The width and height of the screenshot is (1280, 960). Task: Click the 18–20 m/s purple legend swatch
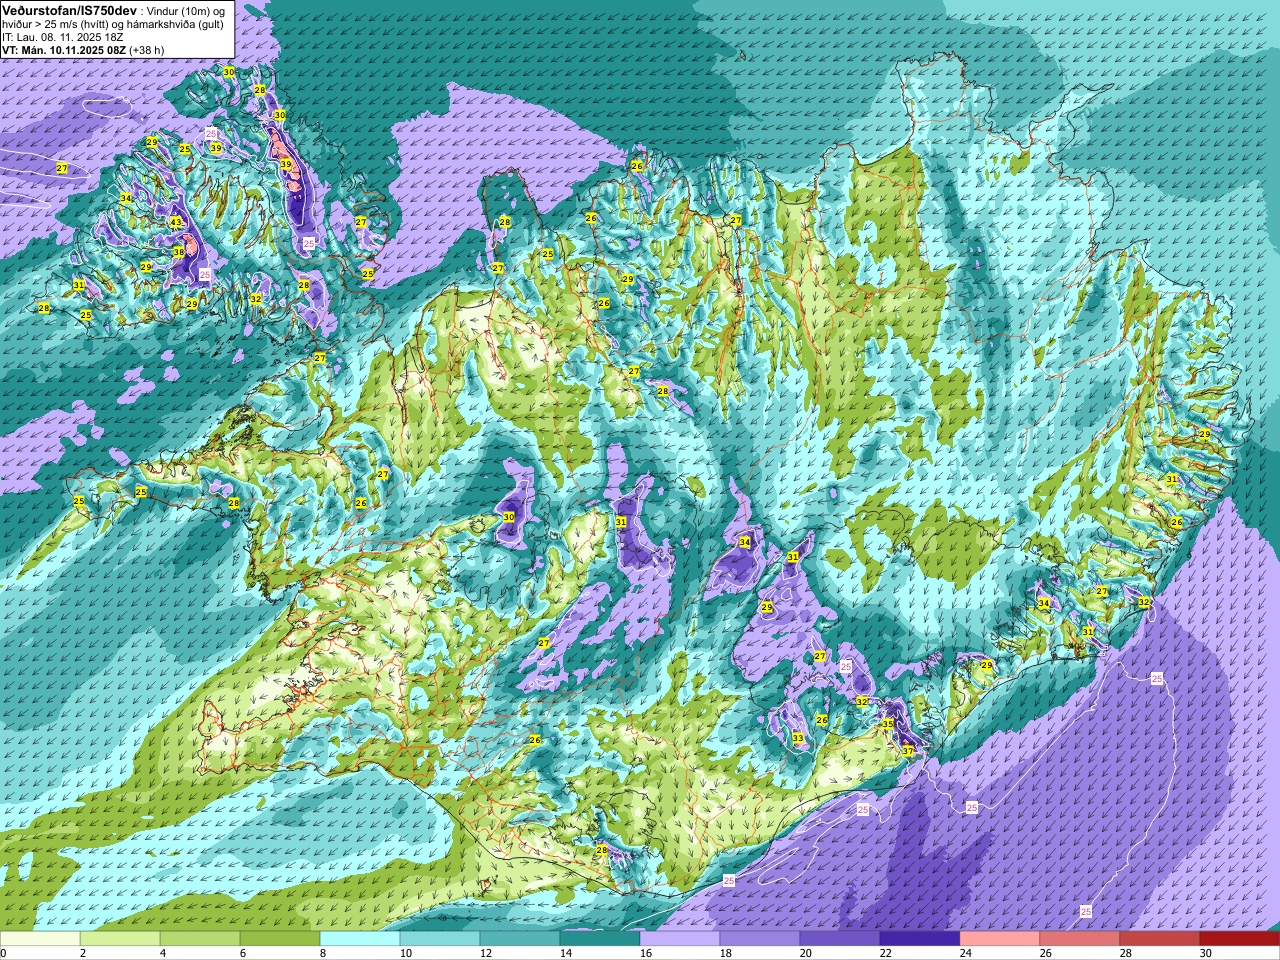click(760, 939)
